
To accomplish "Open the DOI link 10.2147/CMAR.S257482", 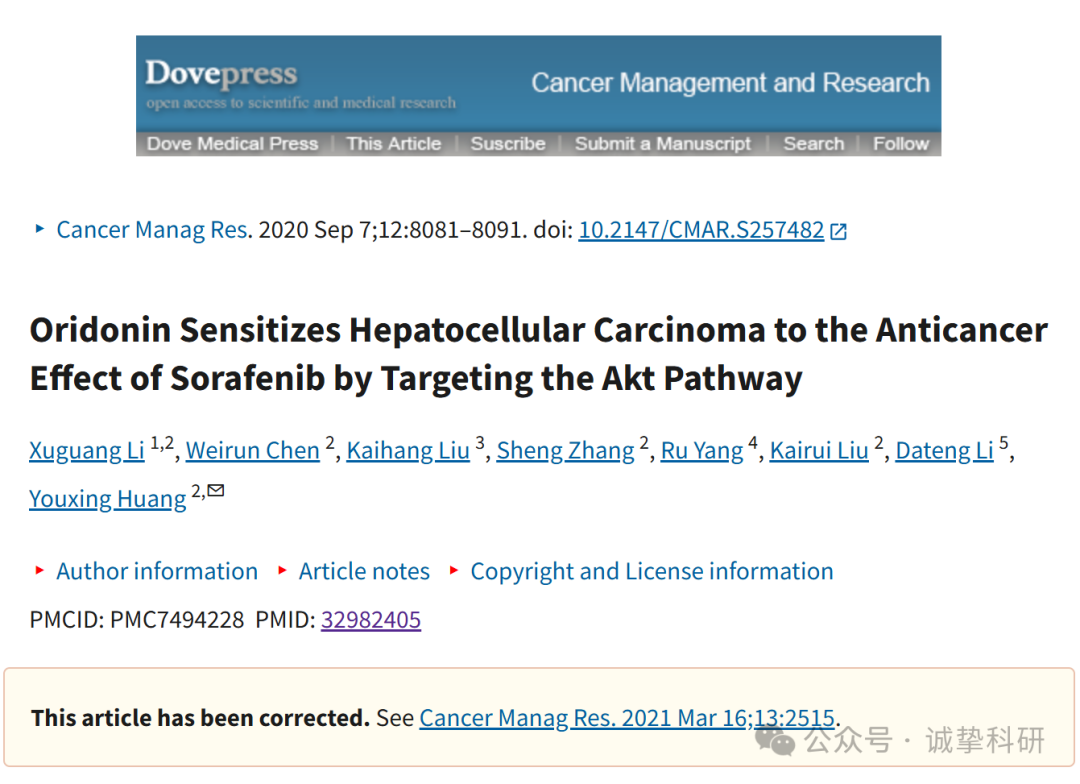I will pyautogui.click(x=701, y=230).
